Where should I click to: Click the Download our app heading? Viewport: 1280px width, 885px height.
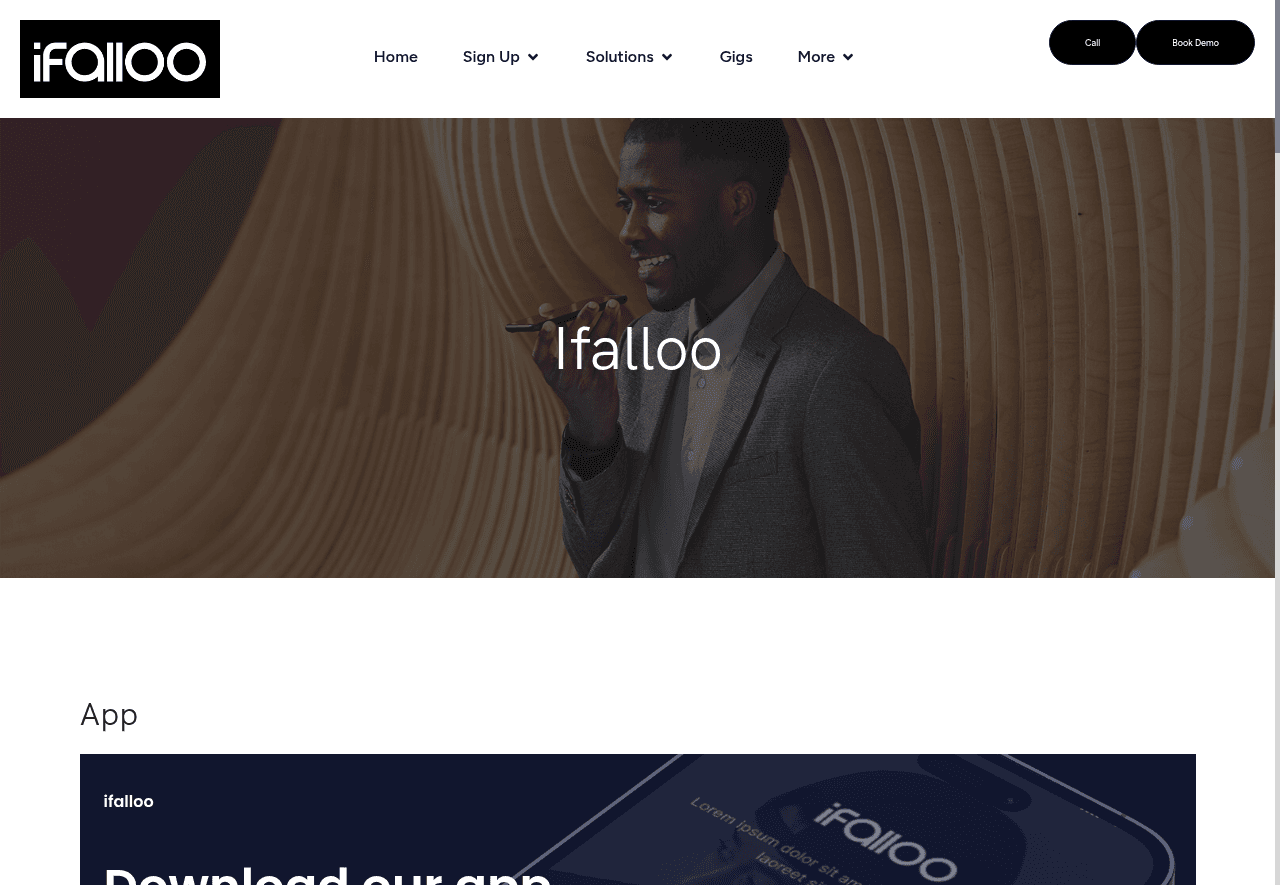(328, 873)
